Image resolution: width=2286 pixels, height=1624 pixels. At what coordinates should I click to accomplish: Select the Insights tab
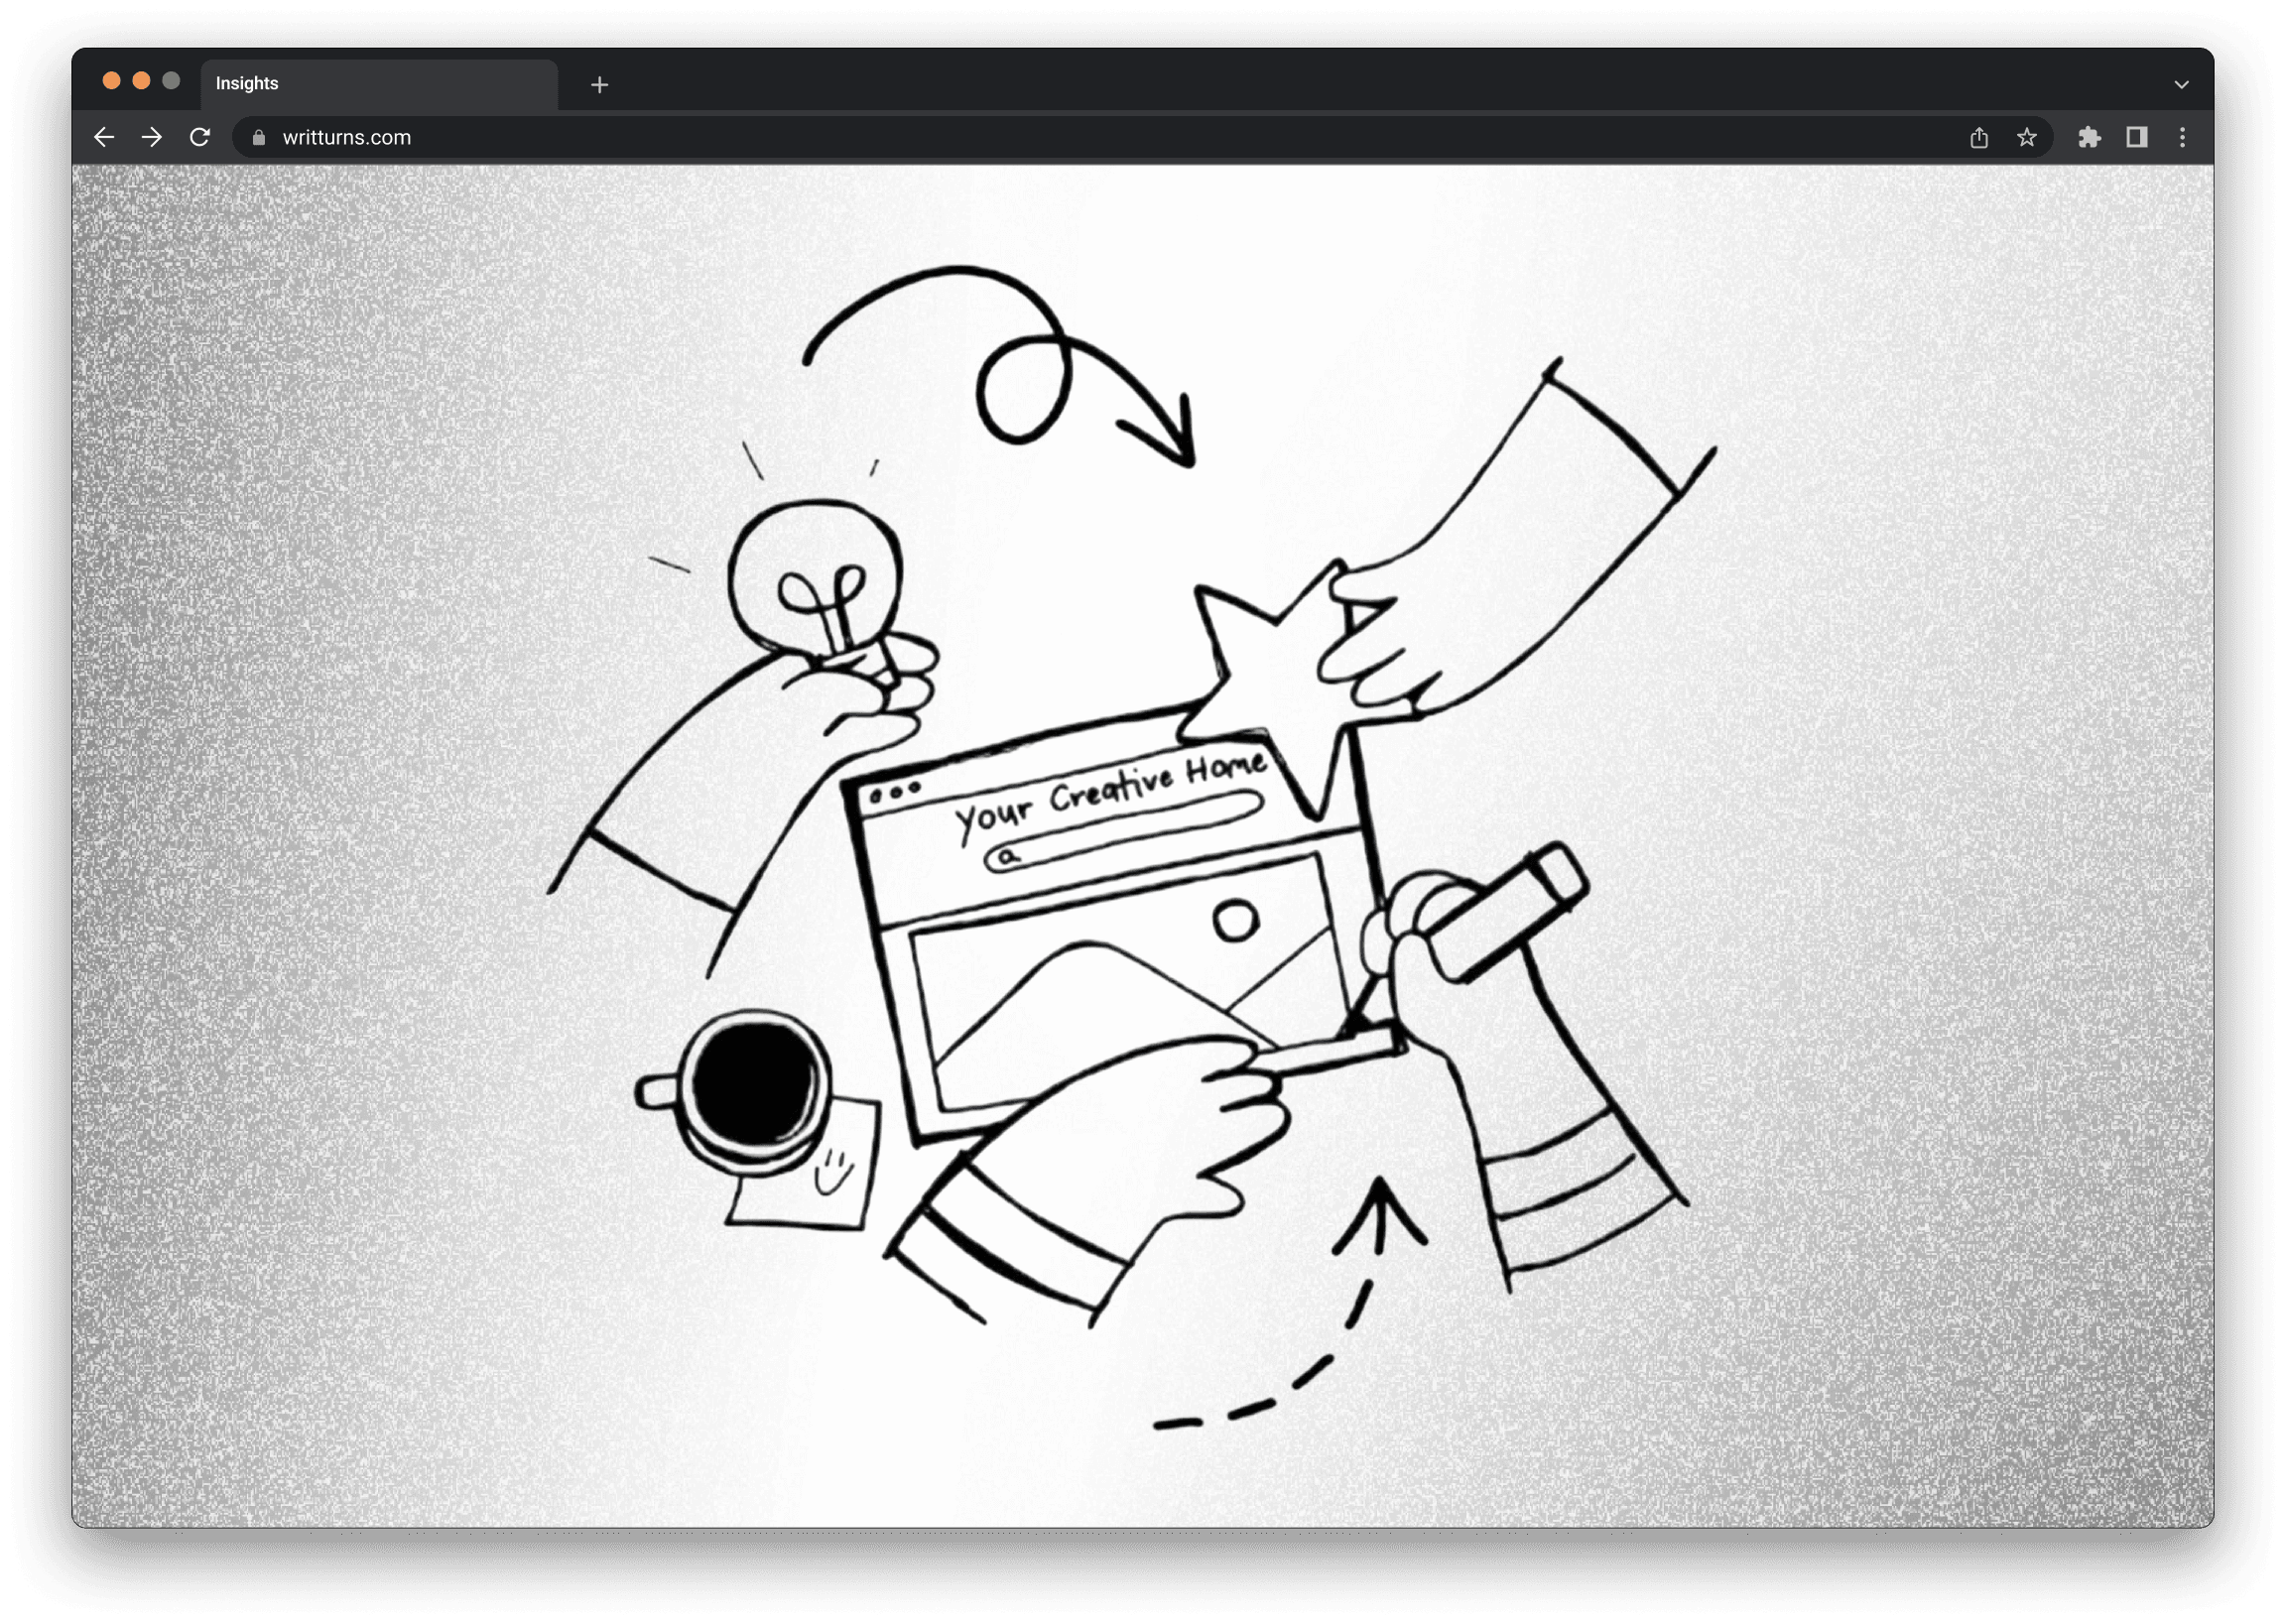[378, 84]
